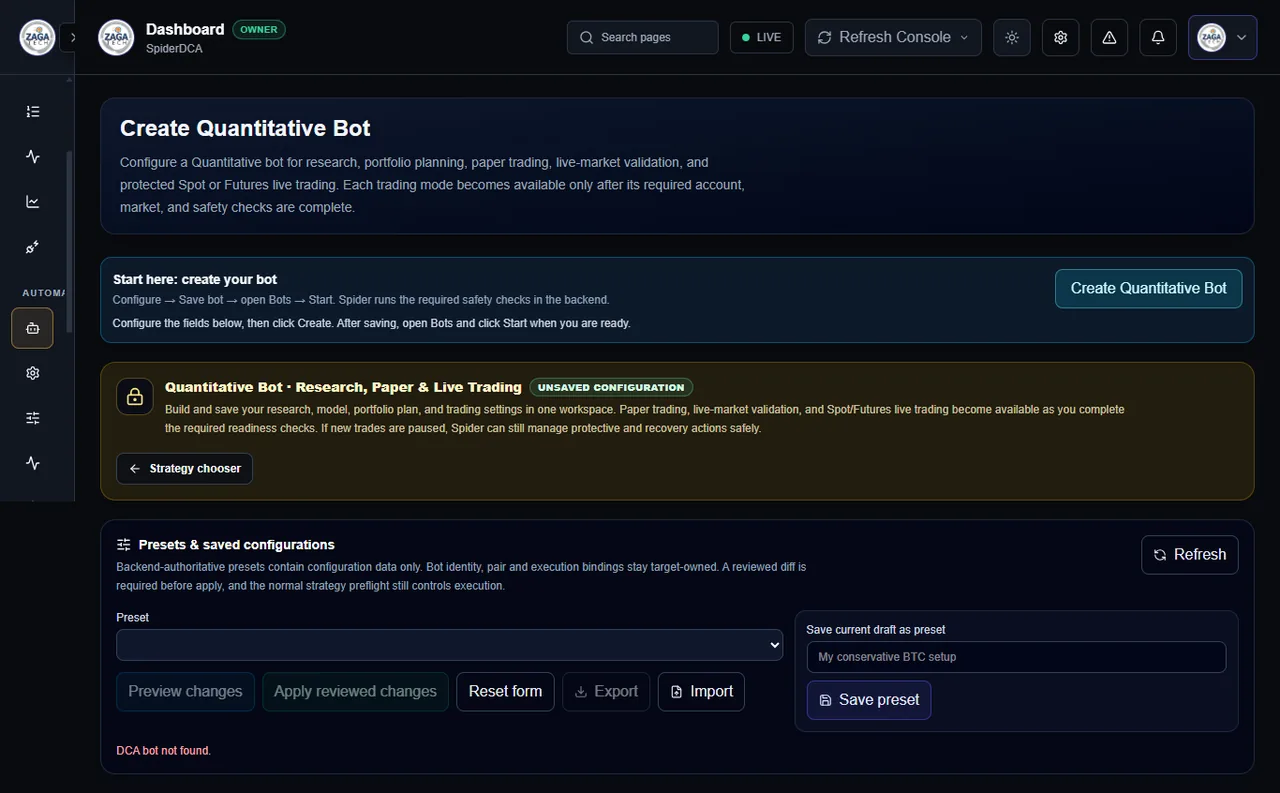This screenshot has height=793, width=1280.
Task: Open the warning triangle alerts icon
Action: (1109, 37)
